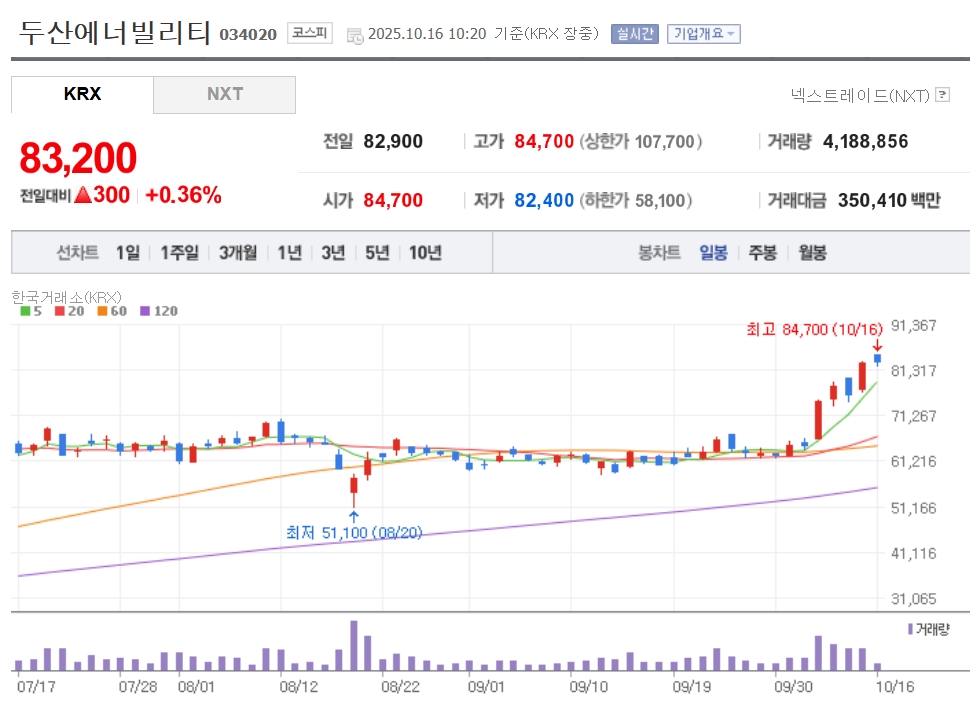Click the 91,367 price axis label
This screenshot has height=720, width=970.
pyautogui.click(x=913, y=325)
